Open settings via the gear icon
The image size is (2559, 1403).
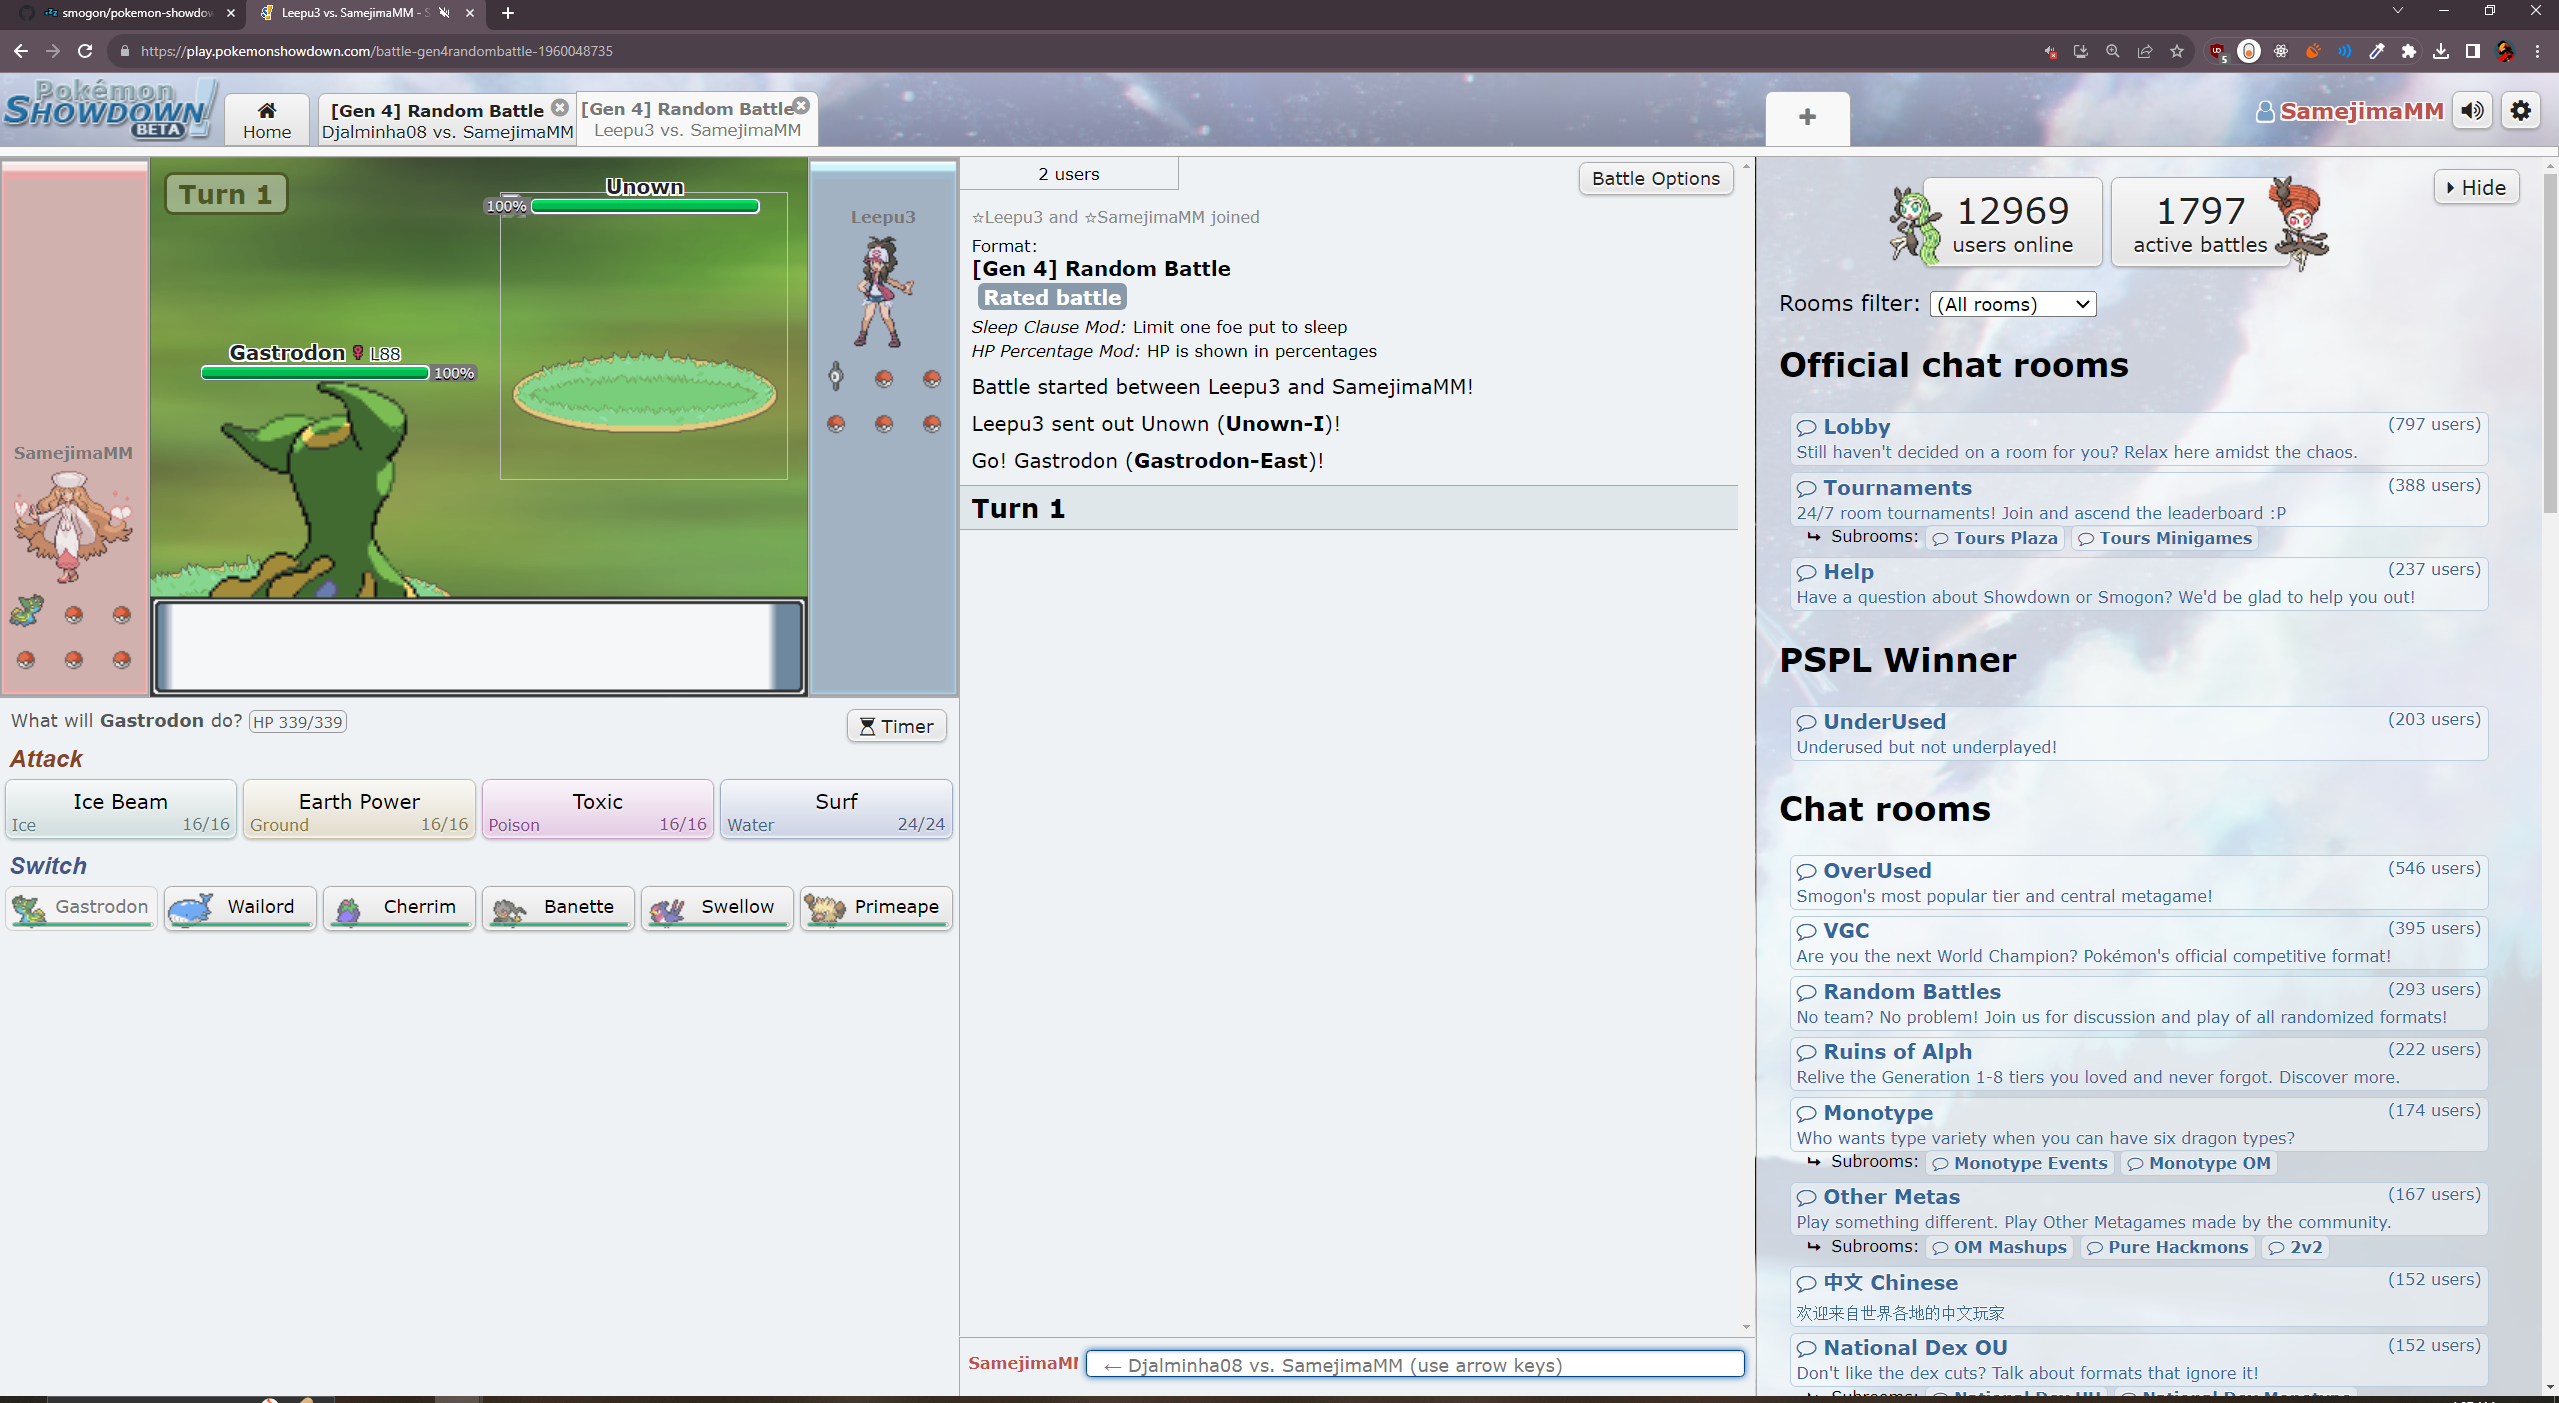click(2521, 110)
